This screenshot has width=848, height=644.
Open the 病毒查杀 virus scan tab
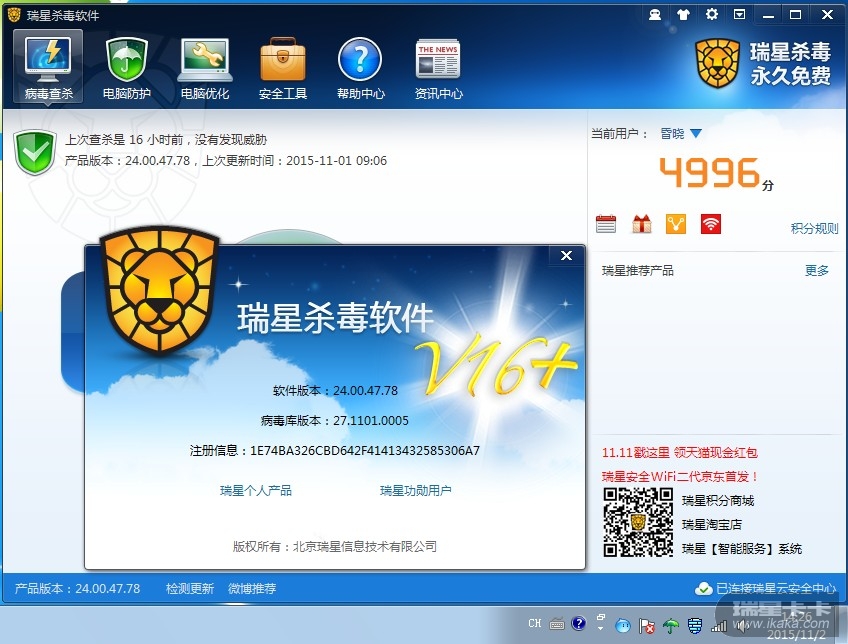[x=48, y=67]
